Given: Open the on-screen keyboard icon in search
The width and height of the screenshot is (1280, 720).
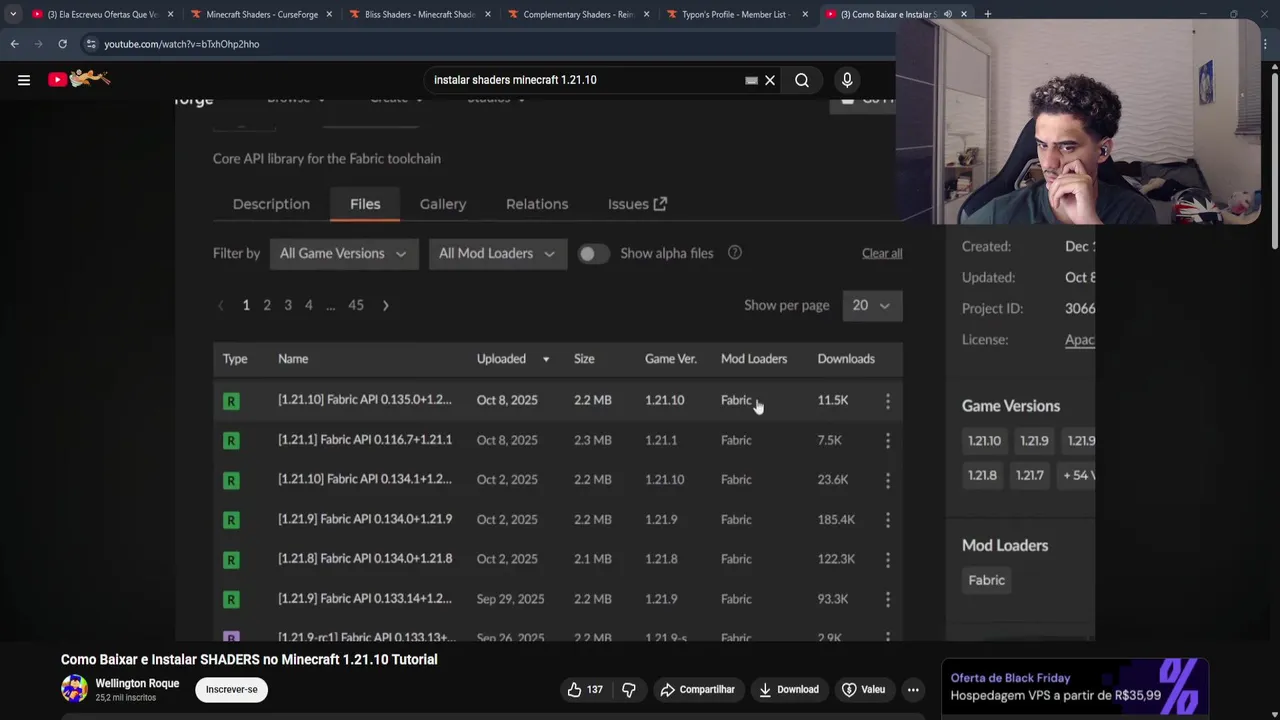Looking at the screenshot, I should click(x=751, y=80).
